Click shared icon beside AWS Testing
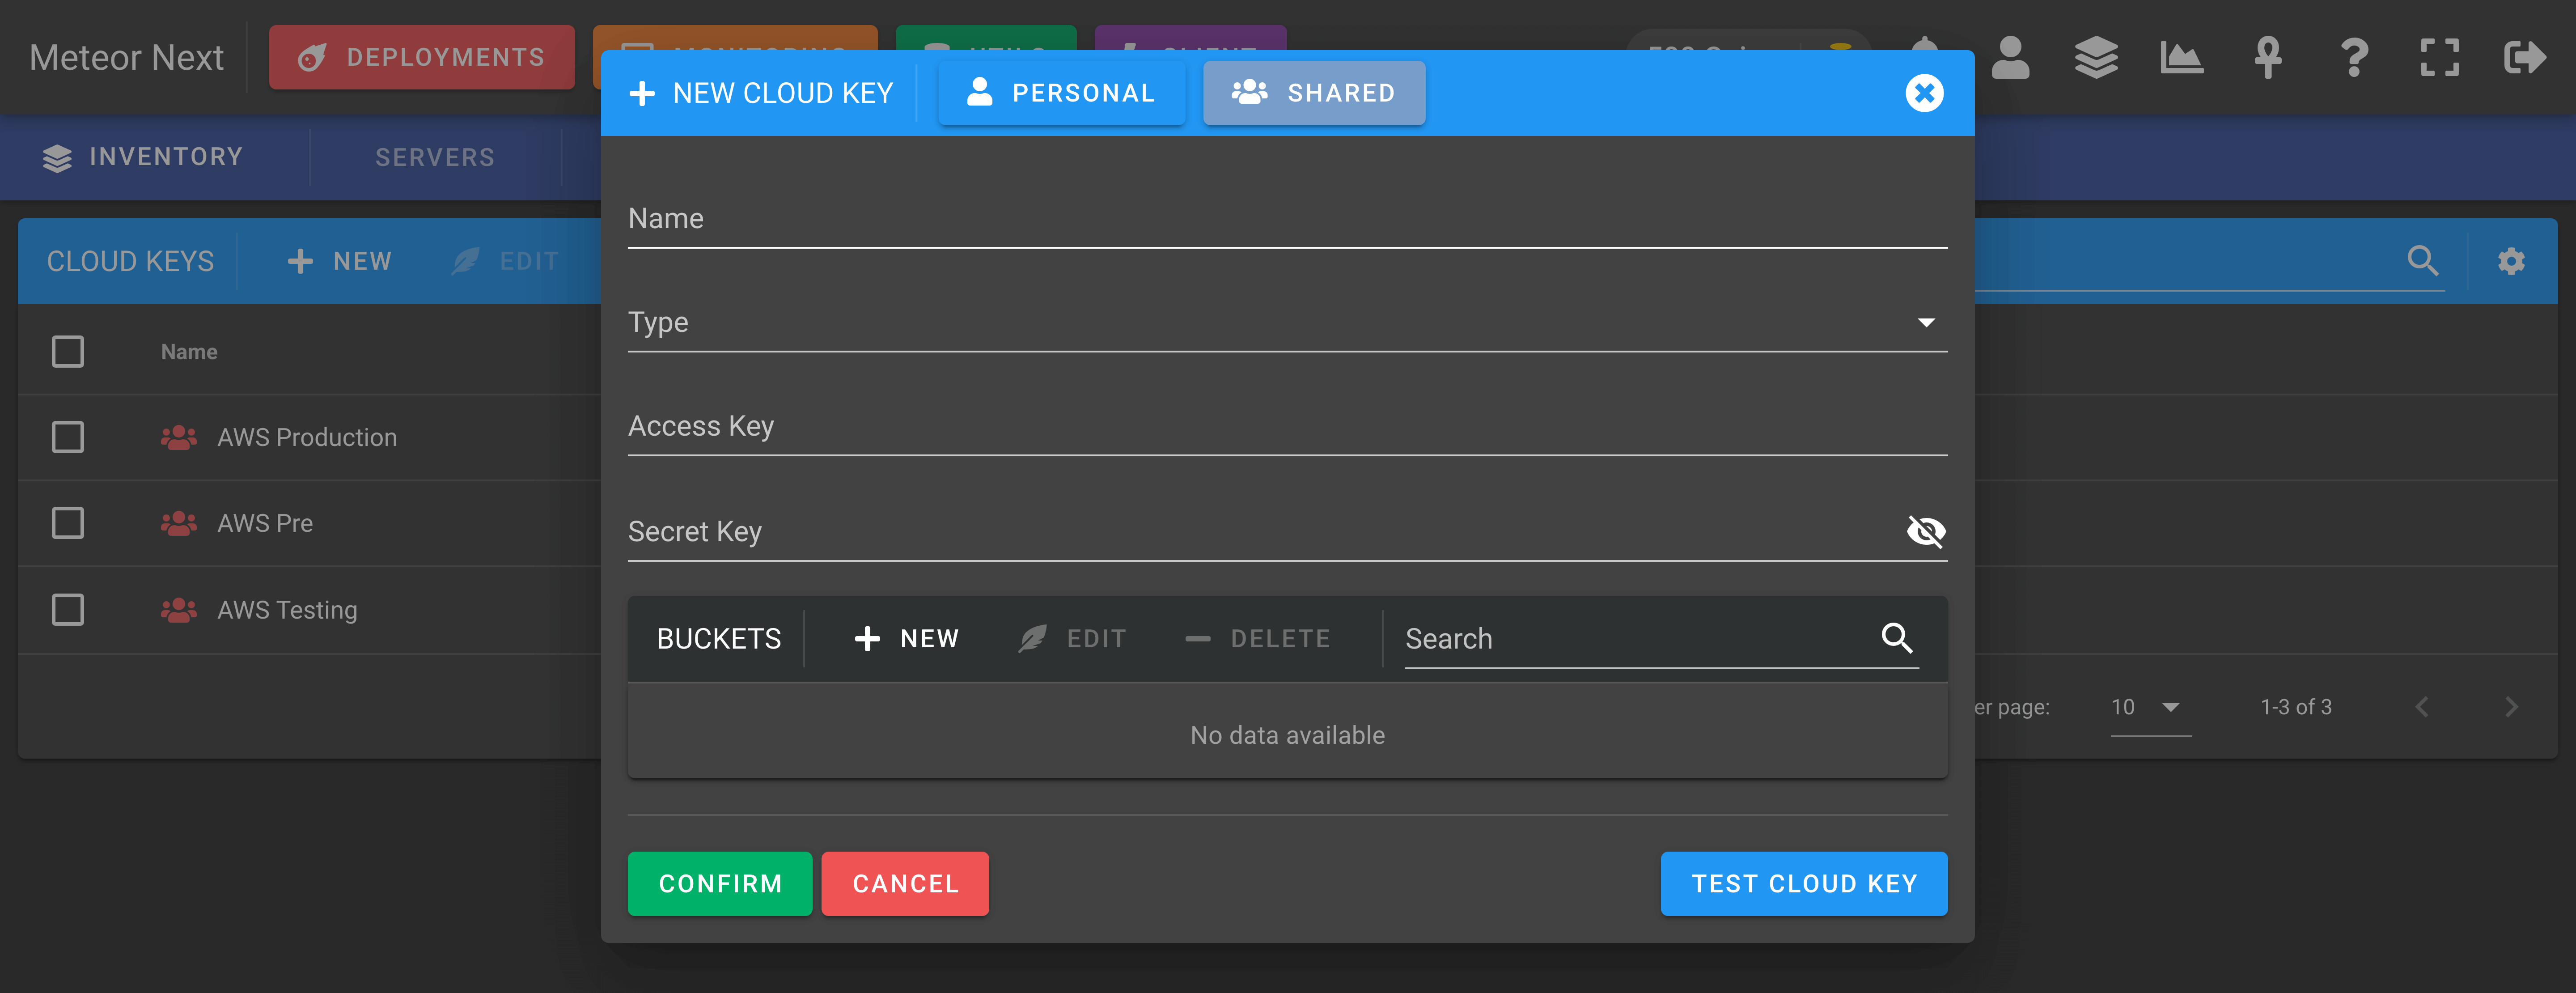Viewport: 2576px width, 993px height. 179,610
